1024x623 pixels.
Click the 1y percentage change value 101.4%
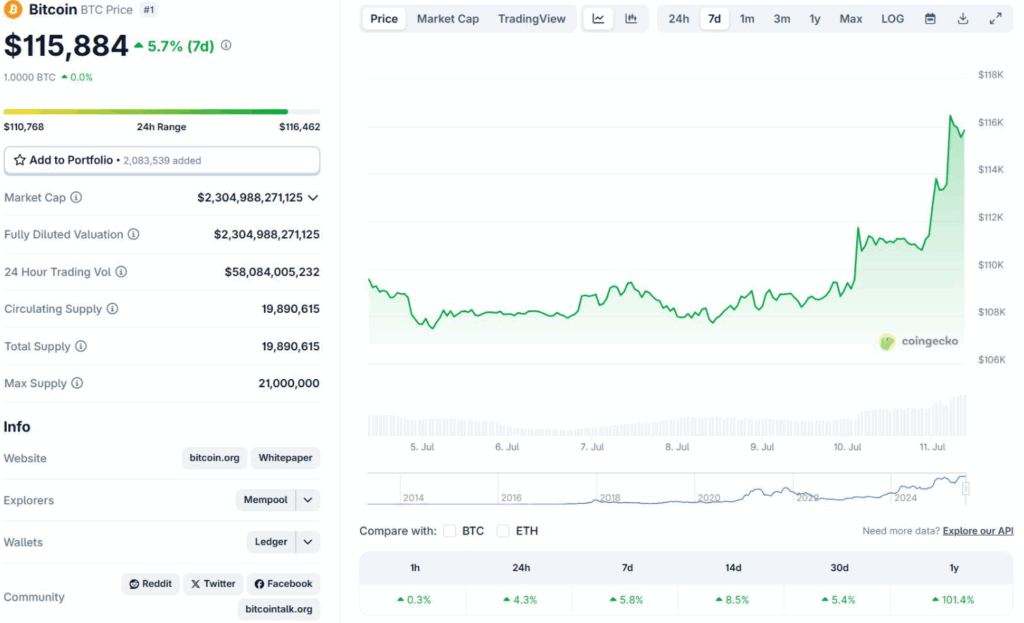point(953,599)
